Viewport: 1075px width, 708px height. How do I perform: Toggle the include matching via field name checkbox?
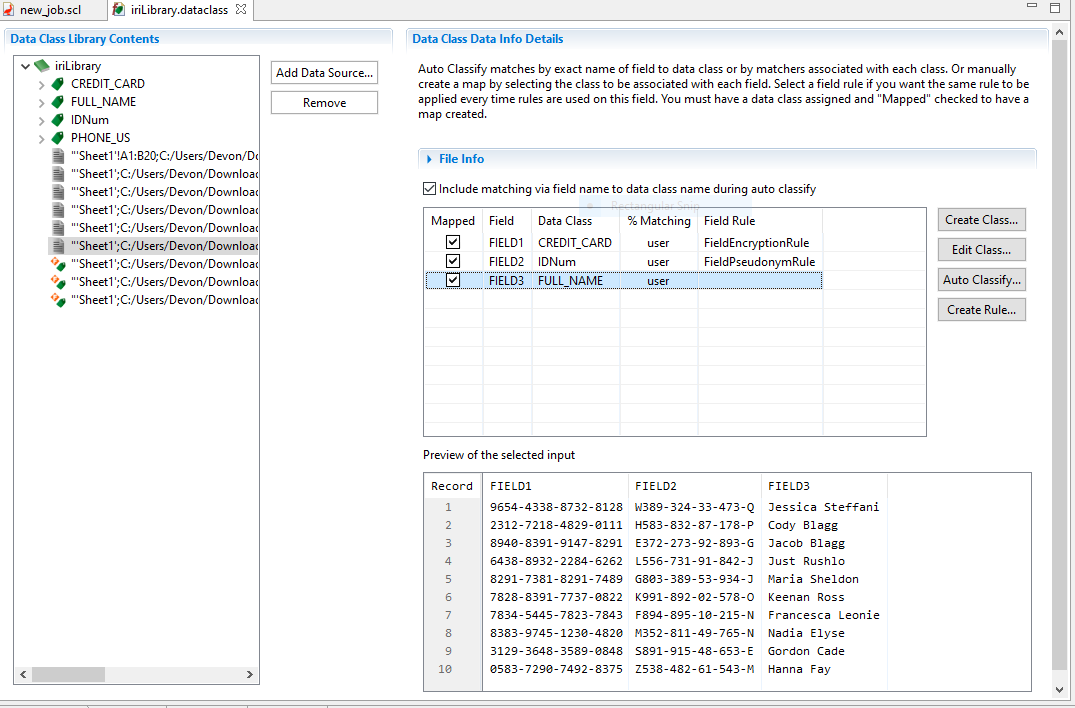(429, 188)
